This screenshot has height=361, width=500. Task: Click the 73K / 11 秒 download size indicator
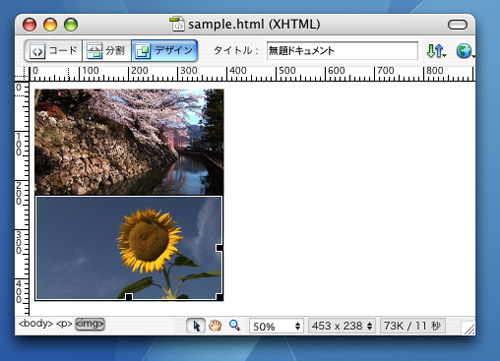click(x=413, y=326)
